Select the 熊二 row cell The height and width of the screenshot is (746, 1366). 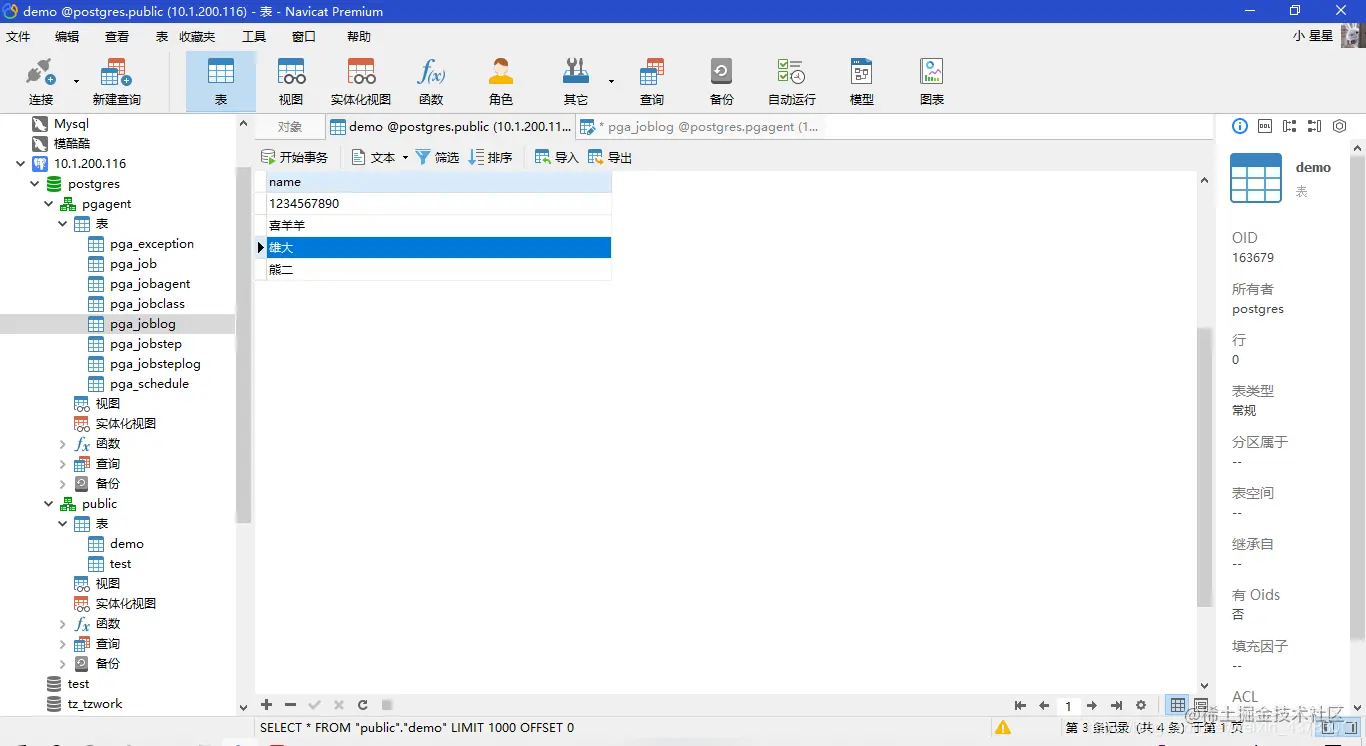[x=438, y=270]
